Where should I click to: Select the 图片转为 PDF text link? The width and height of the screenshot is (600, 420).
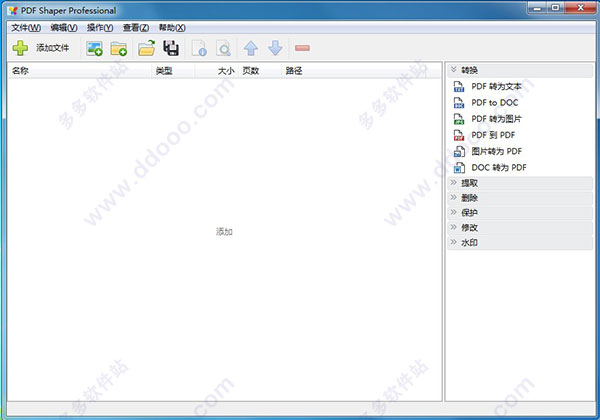497,151
